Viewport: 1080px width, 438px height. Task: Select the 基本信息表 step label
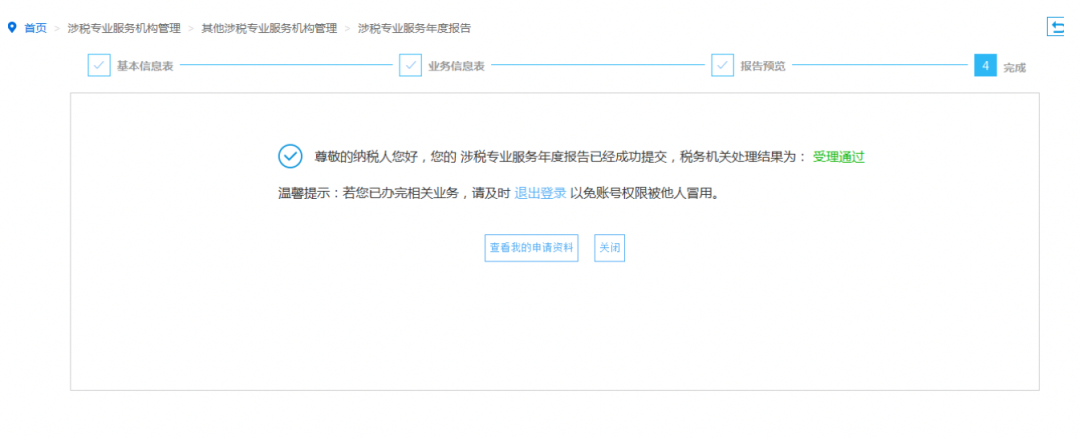pos(145,66)
